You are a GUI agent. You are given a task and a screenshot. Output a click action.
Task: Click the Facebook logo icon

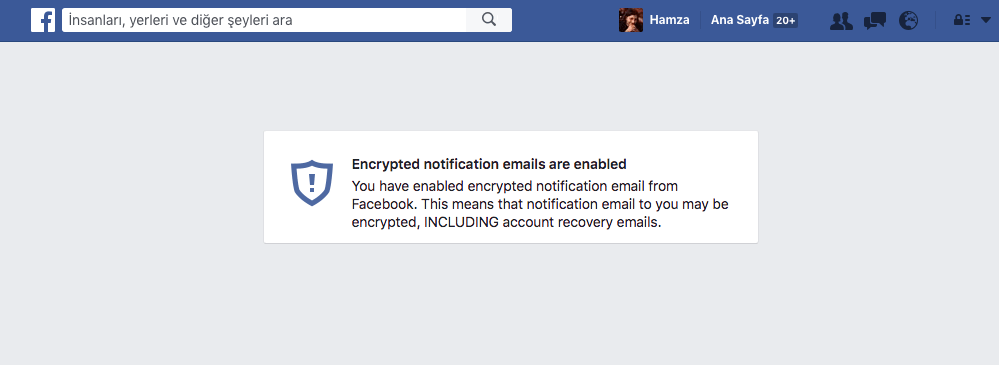pos(43,20)
